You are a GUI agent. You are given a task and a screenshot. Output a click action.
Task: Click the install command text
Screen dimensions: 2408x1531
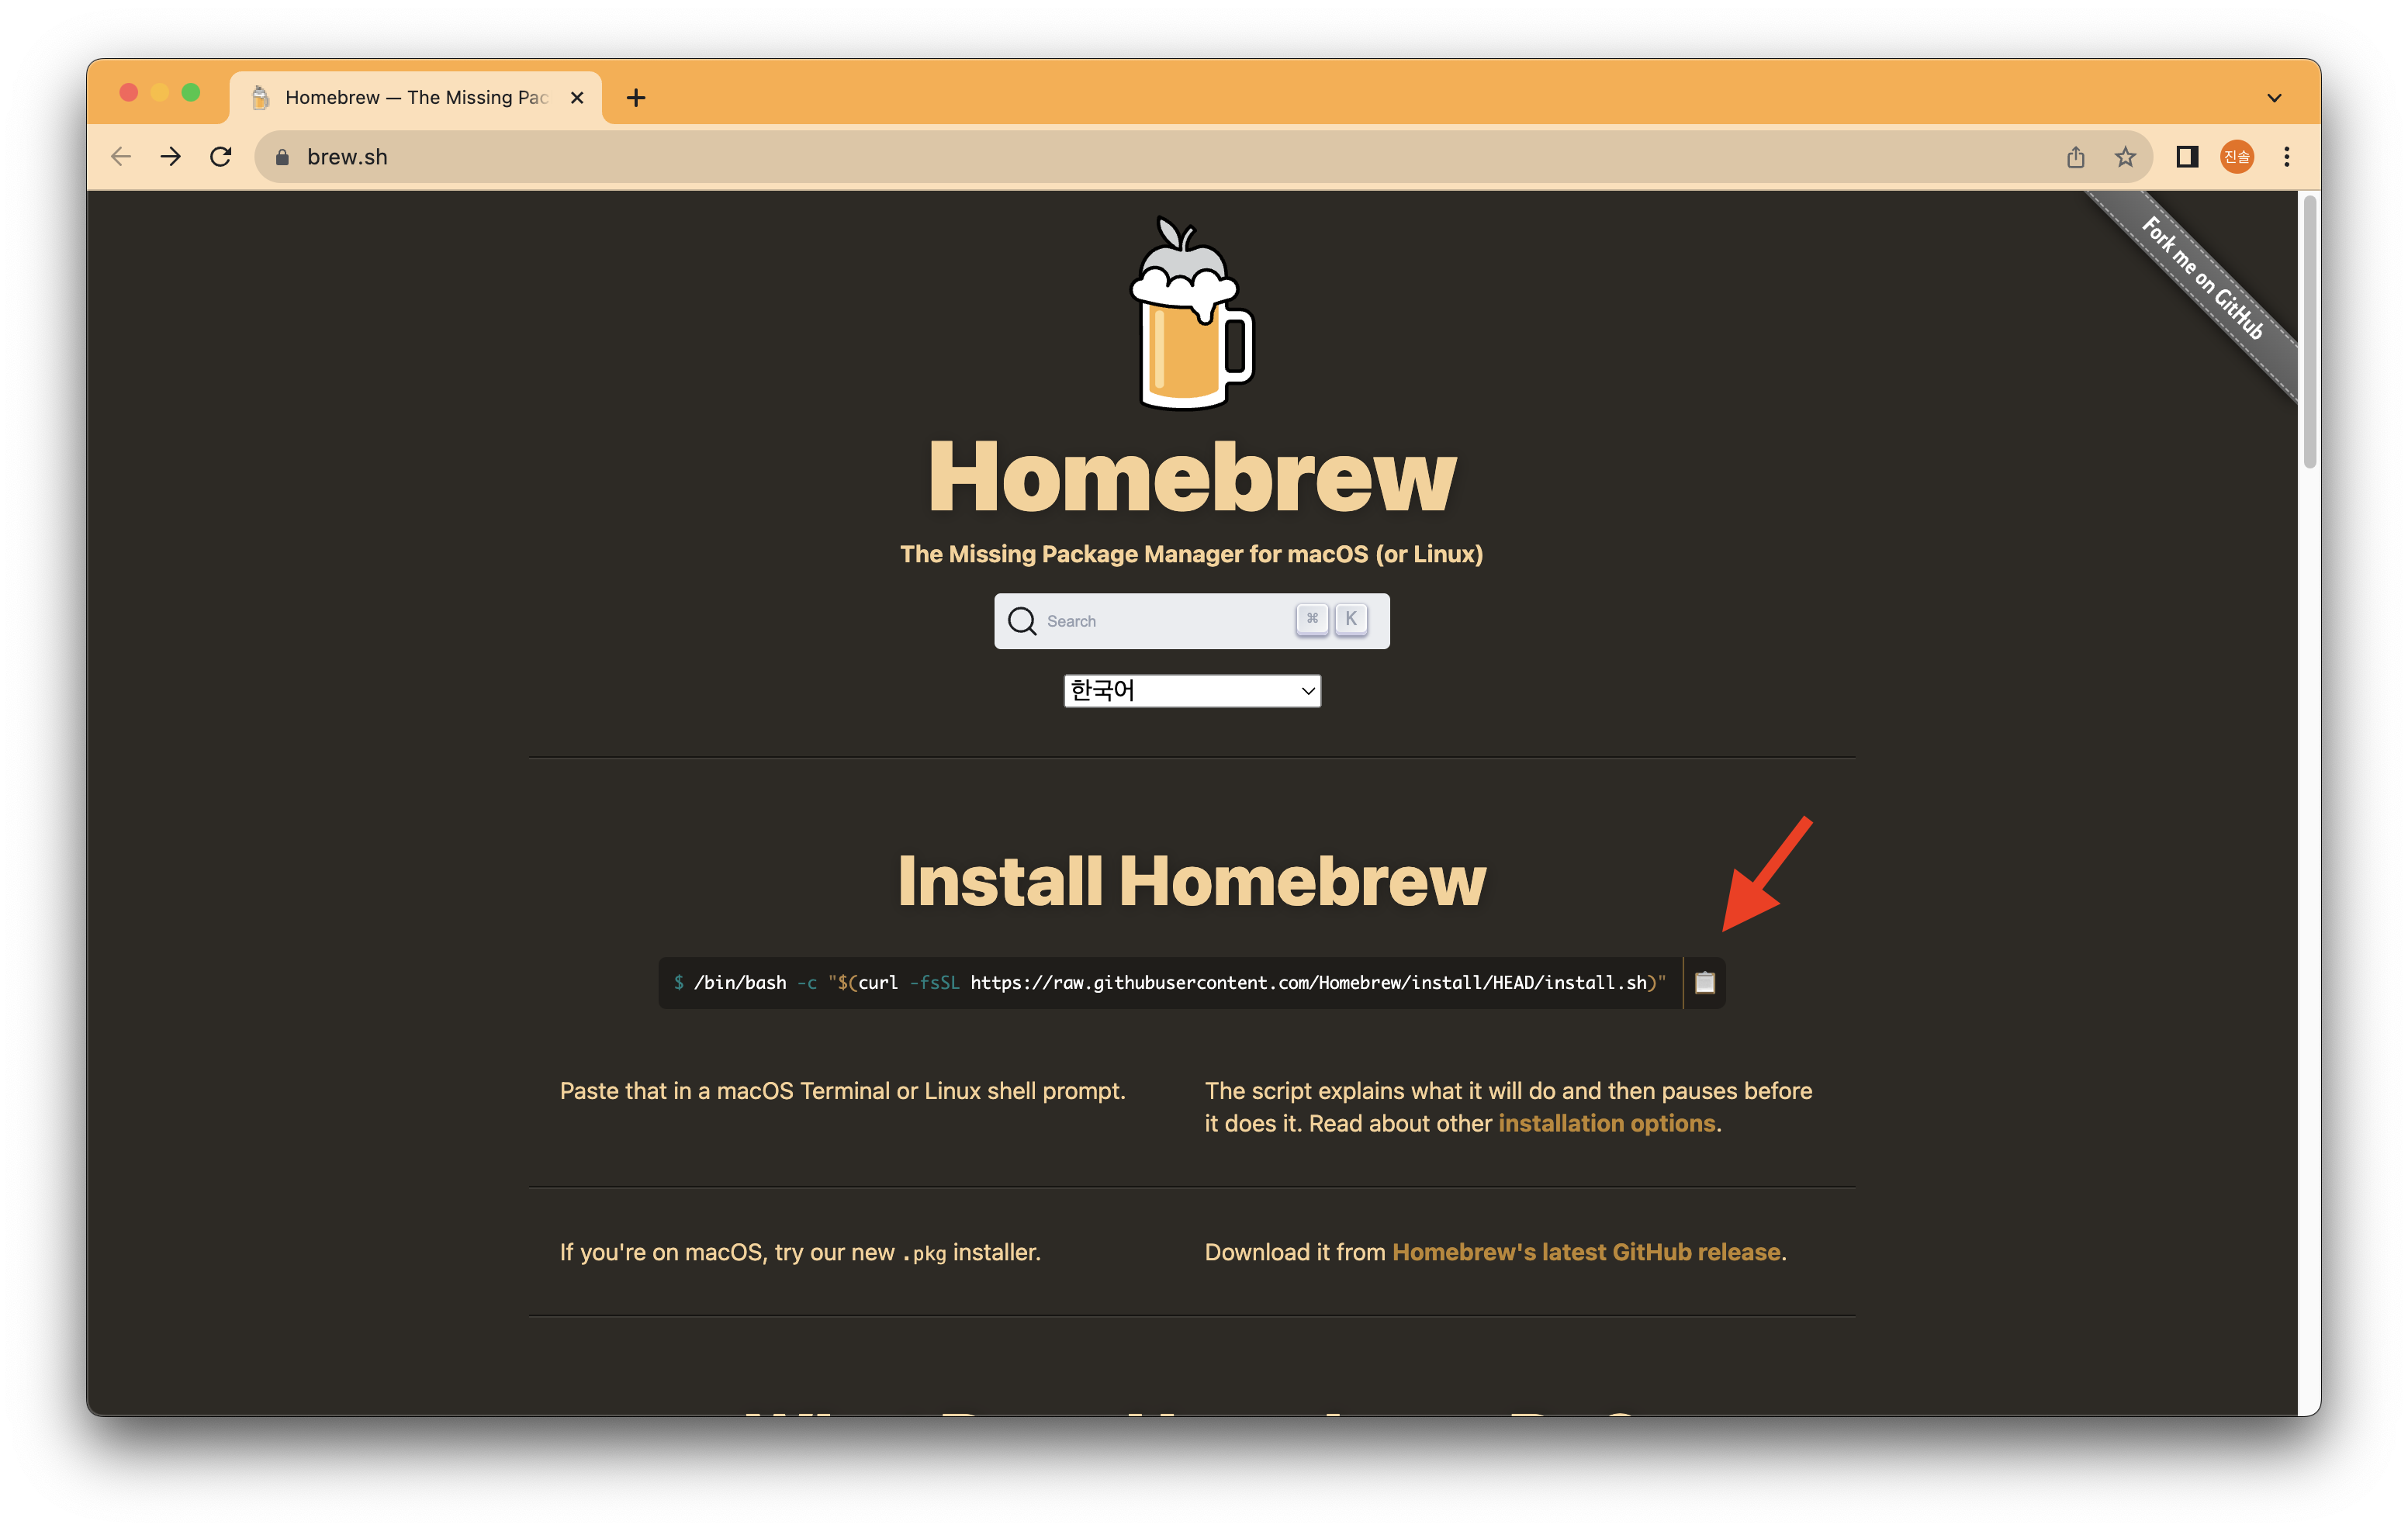tap(1170, 982)
